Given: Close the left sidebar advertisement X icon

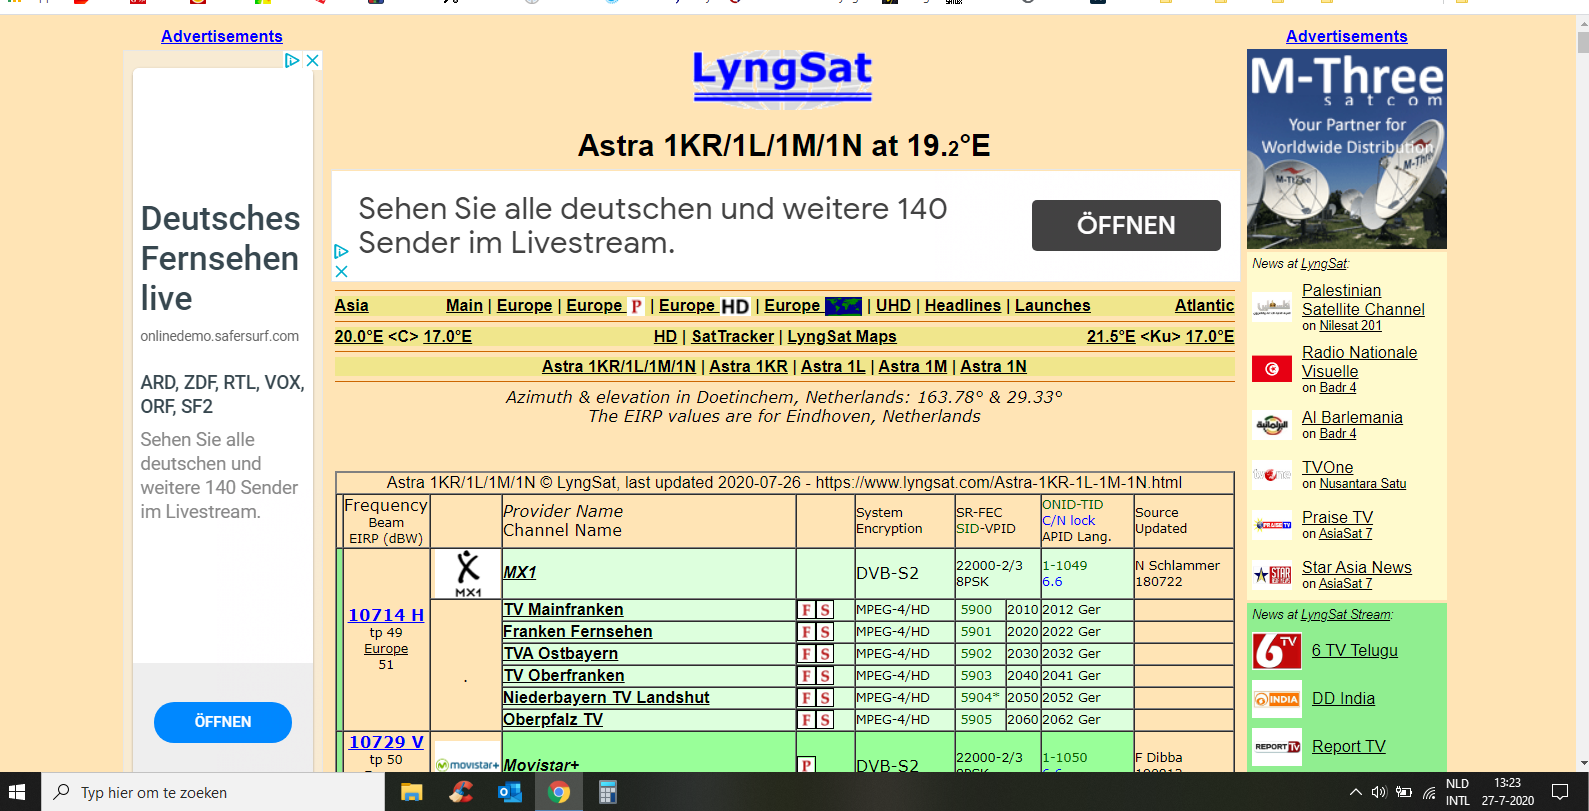Looking at the screenshot, I should point(313,61).
